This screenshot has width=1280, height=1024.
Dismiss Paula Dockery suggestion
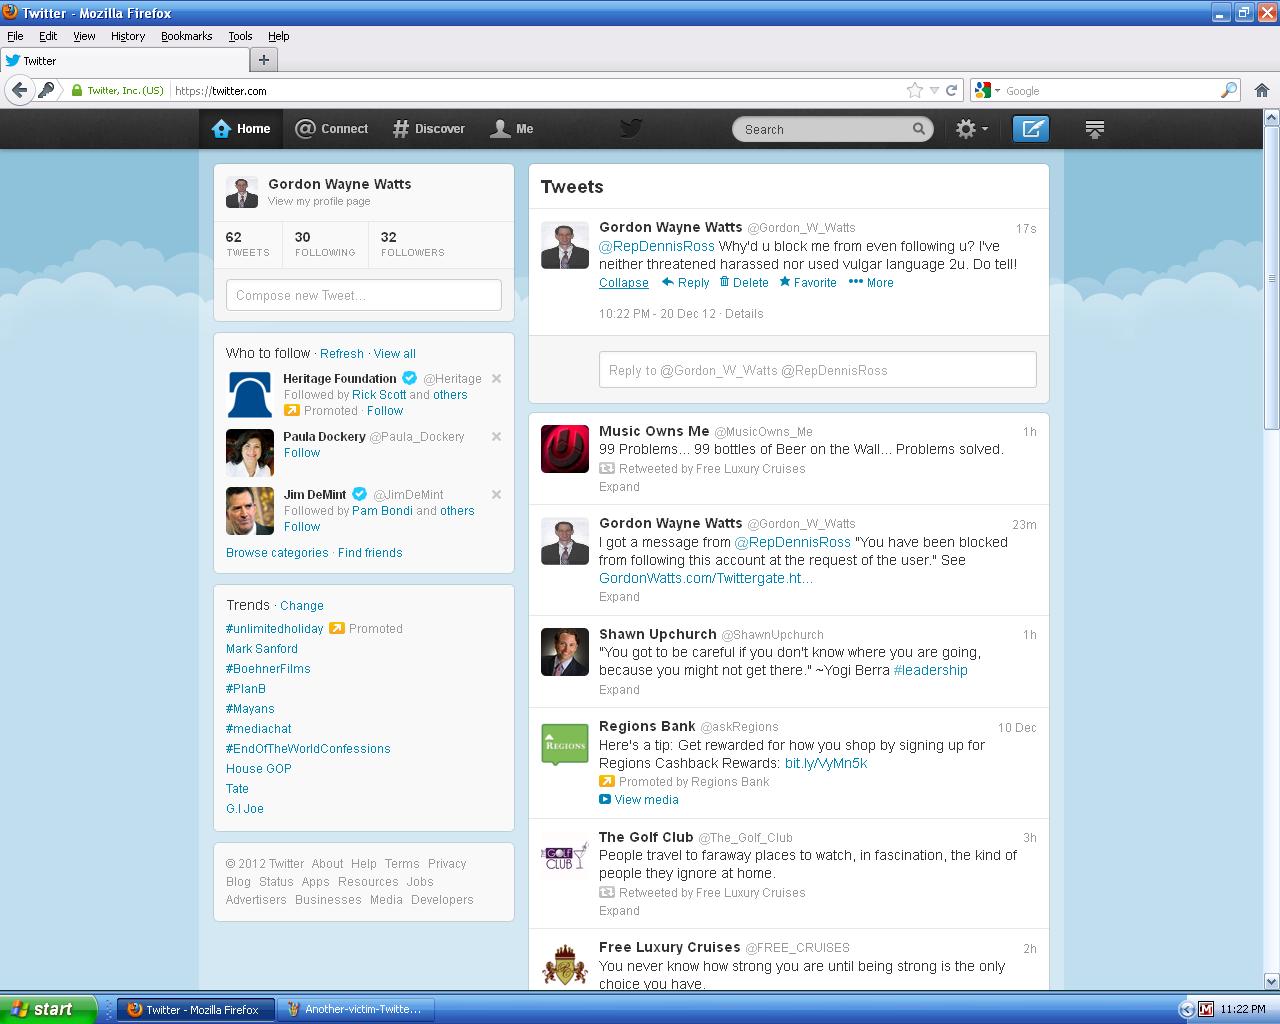[496, 436]
